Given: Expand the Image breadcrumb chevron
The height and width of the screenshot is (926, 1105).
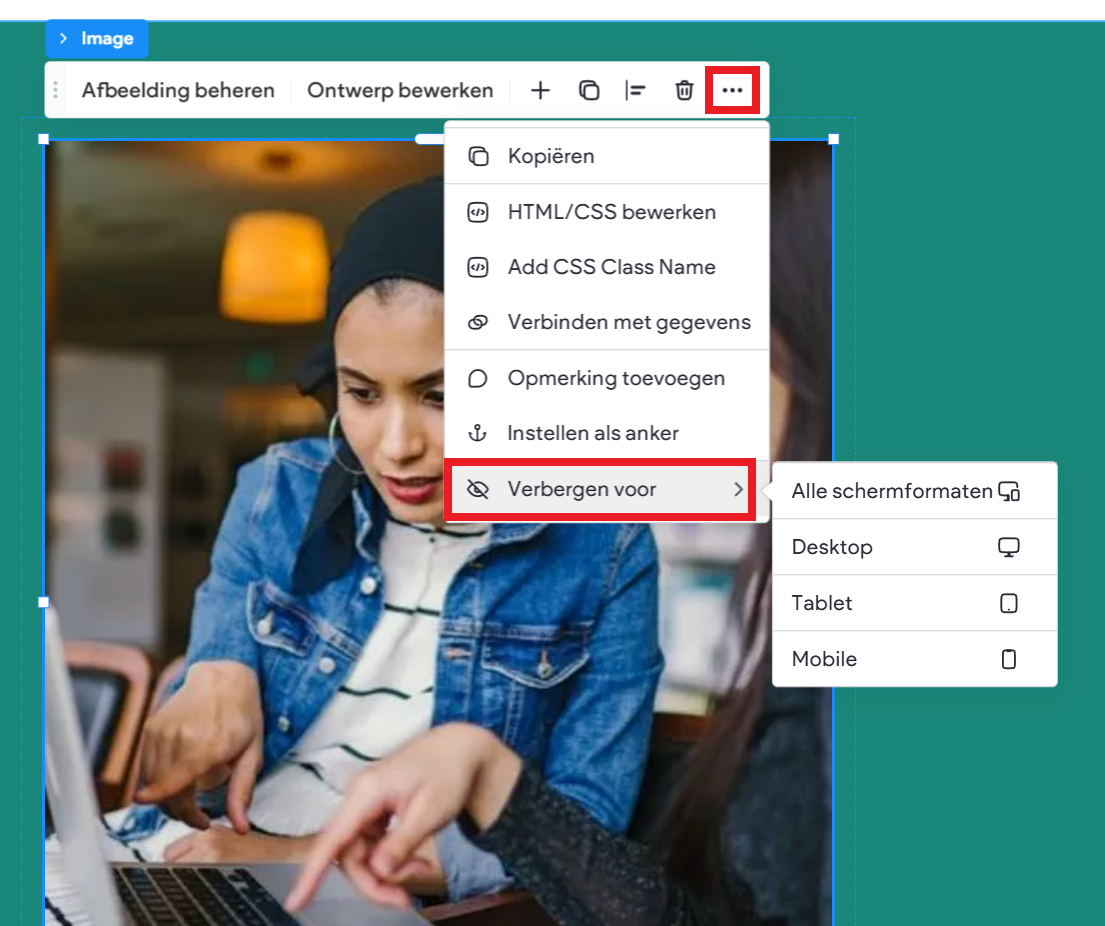Looking at the screenshot, I should point(63,38).
